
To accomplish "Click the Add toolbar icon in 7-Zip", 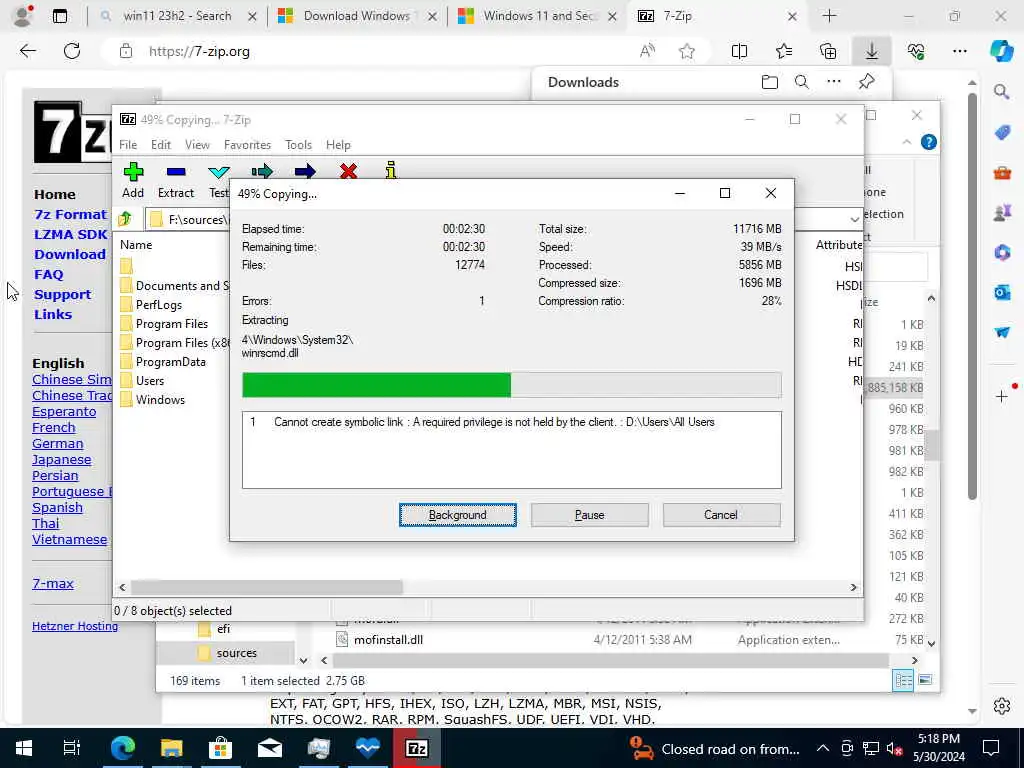I will click(133, 172).
